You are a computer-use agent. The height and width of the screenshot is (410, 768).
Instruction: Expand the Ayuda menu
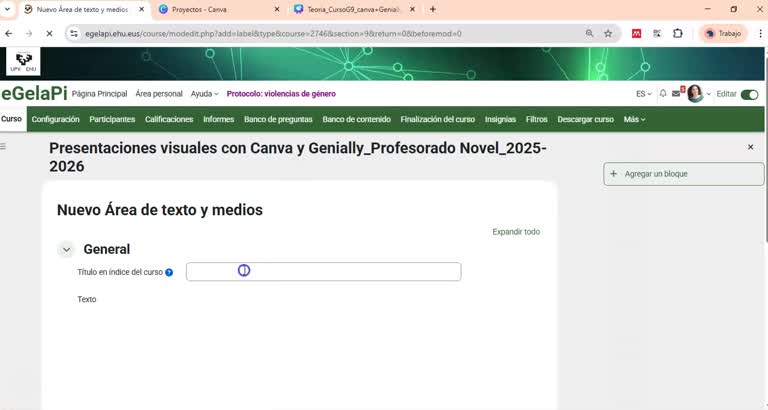pyautogui.click(x=204, y=94)
